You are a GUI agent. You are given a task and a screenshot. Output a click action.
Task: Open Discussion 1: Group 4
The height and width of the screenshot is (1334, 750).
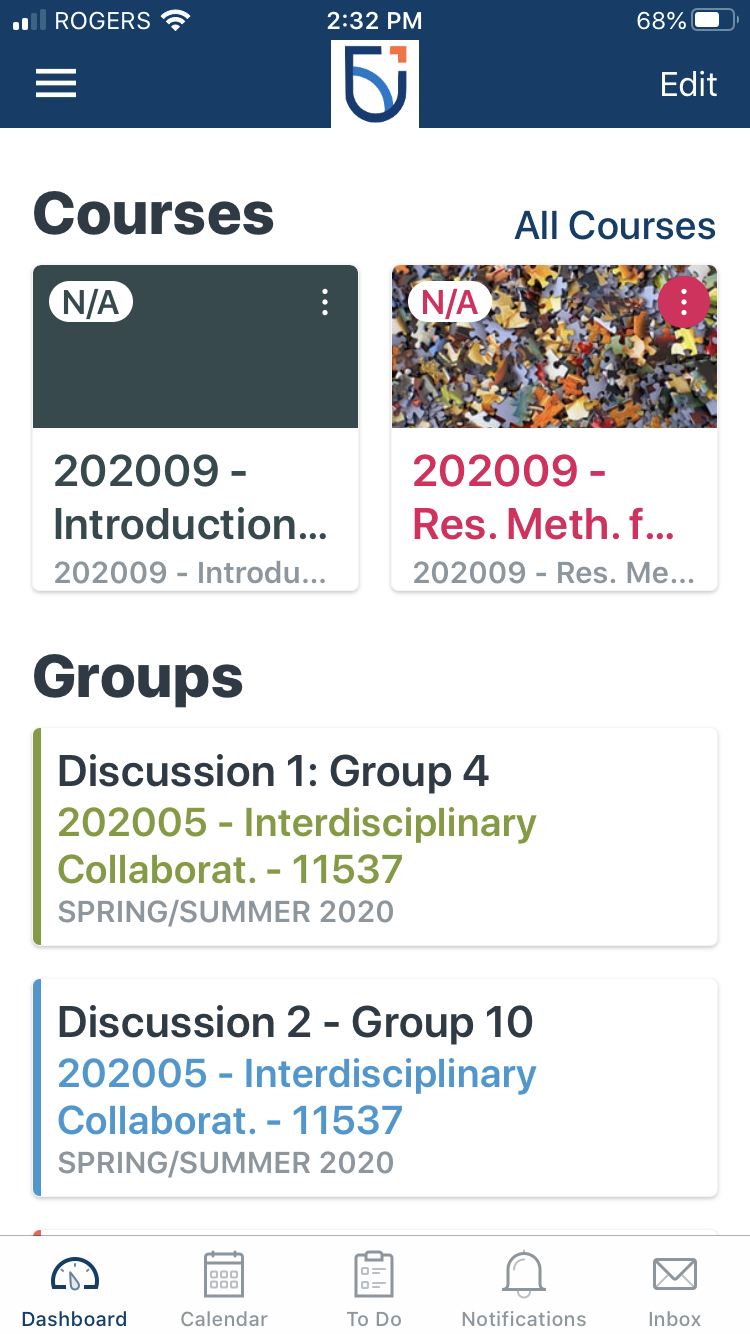(x=375, y=836)
